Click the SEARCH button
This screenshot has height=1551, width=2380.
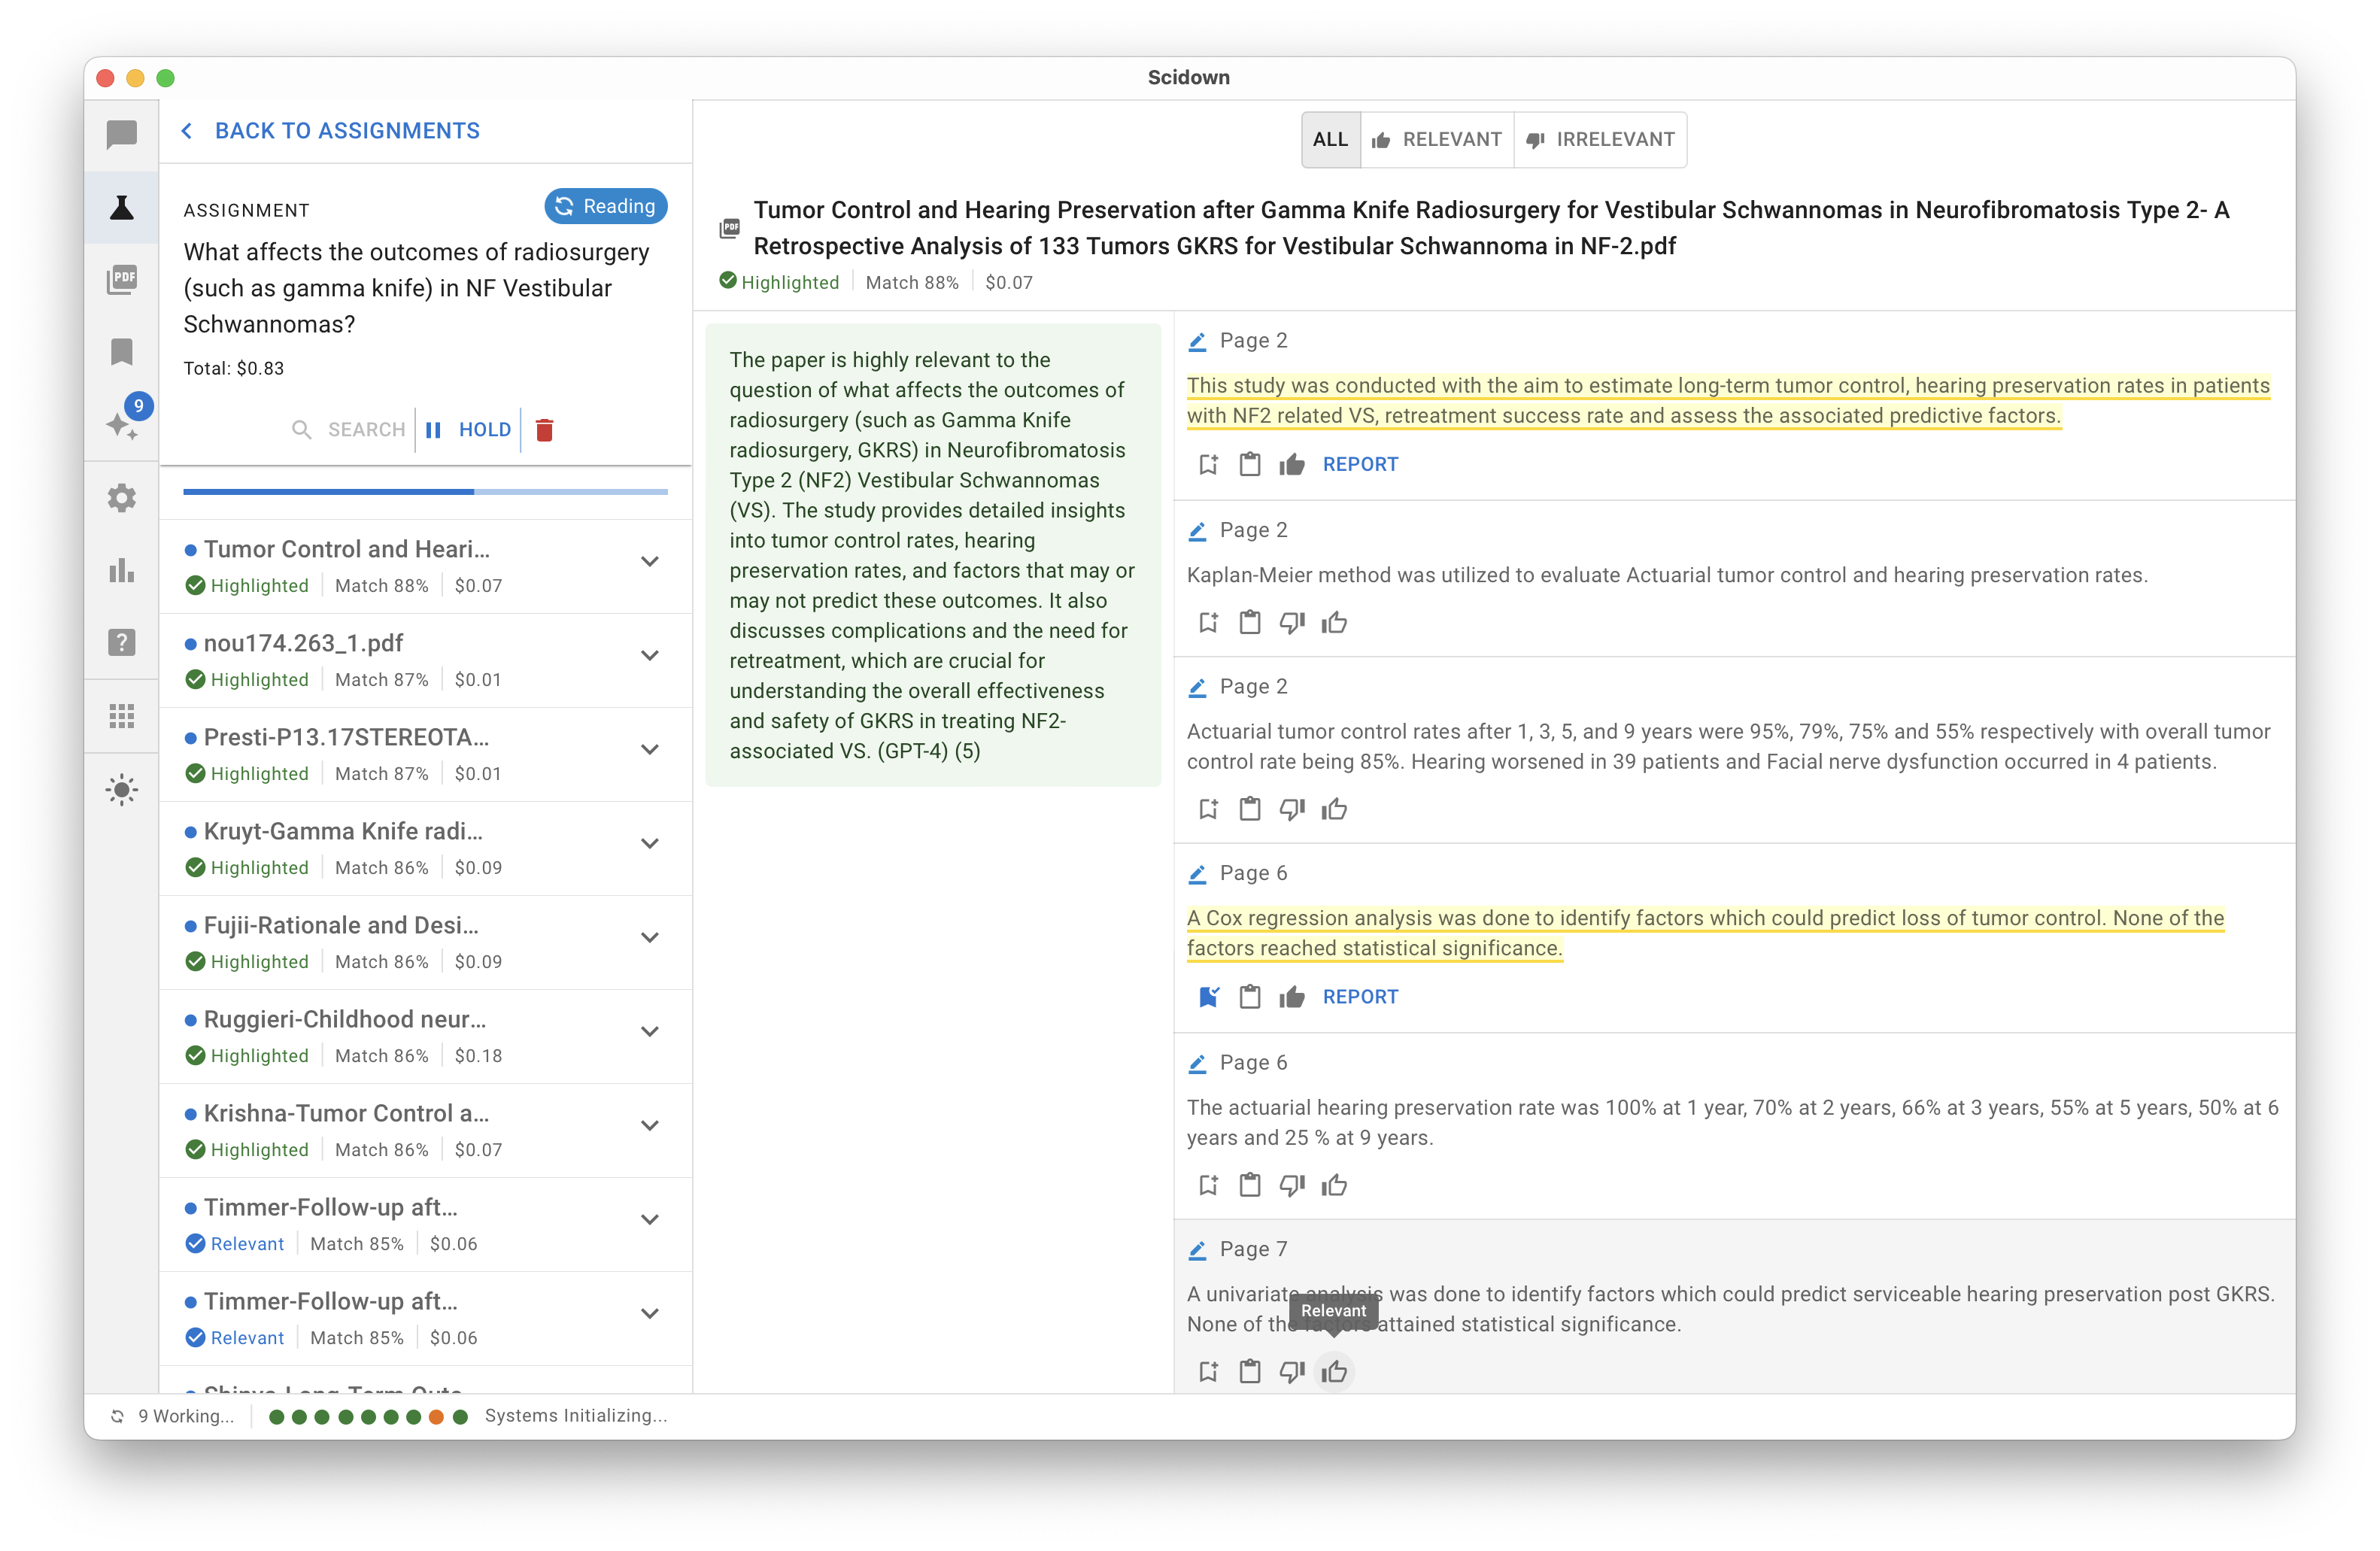(348, 430)
